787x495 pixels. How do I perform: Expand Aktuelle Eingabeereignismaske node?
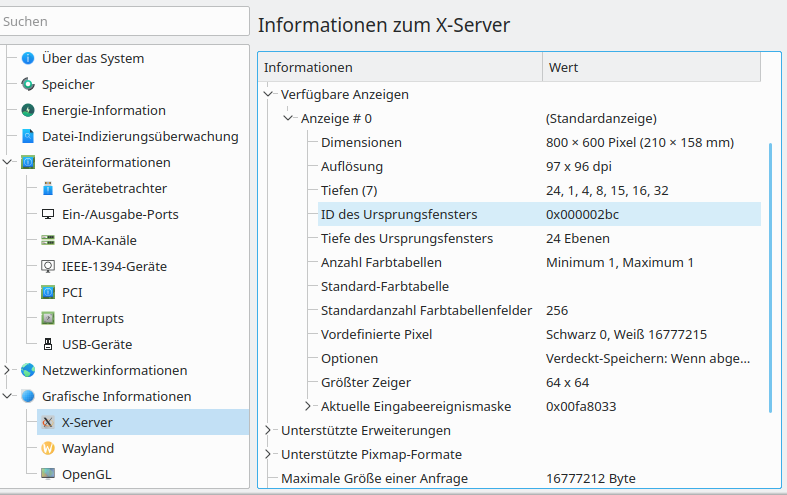(x=308, y=406)
